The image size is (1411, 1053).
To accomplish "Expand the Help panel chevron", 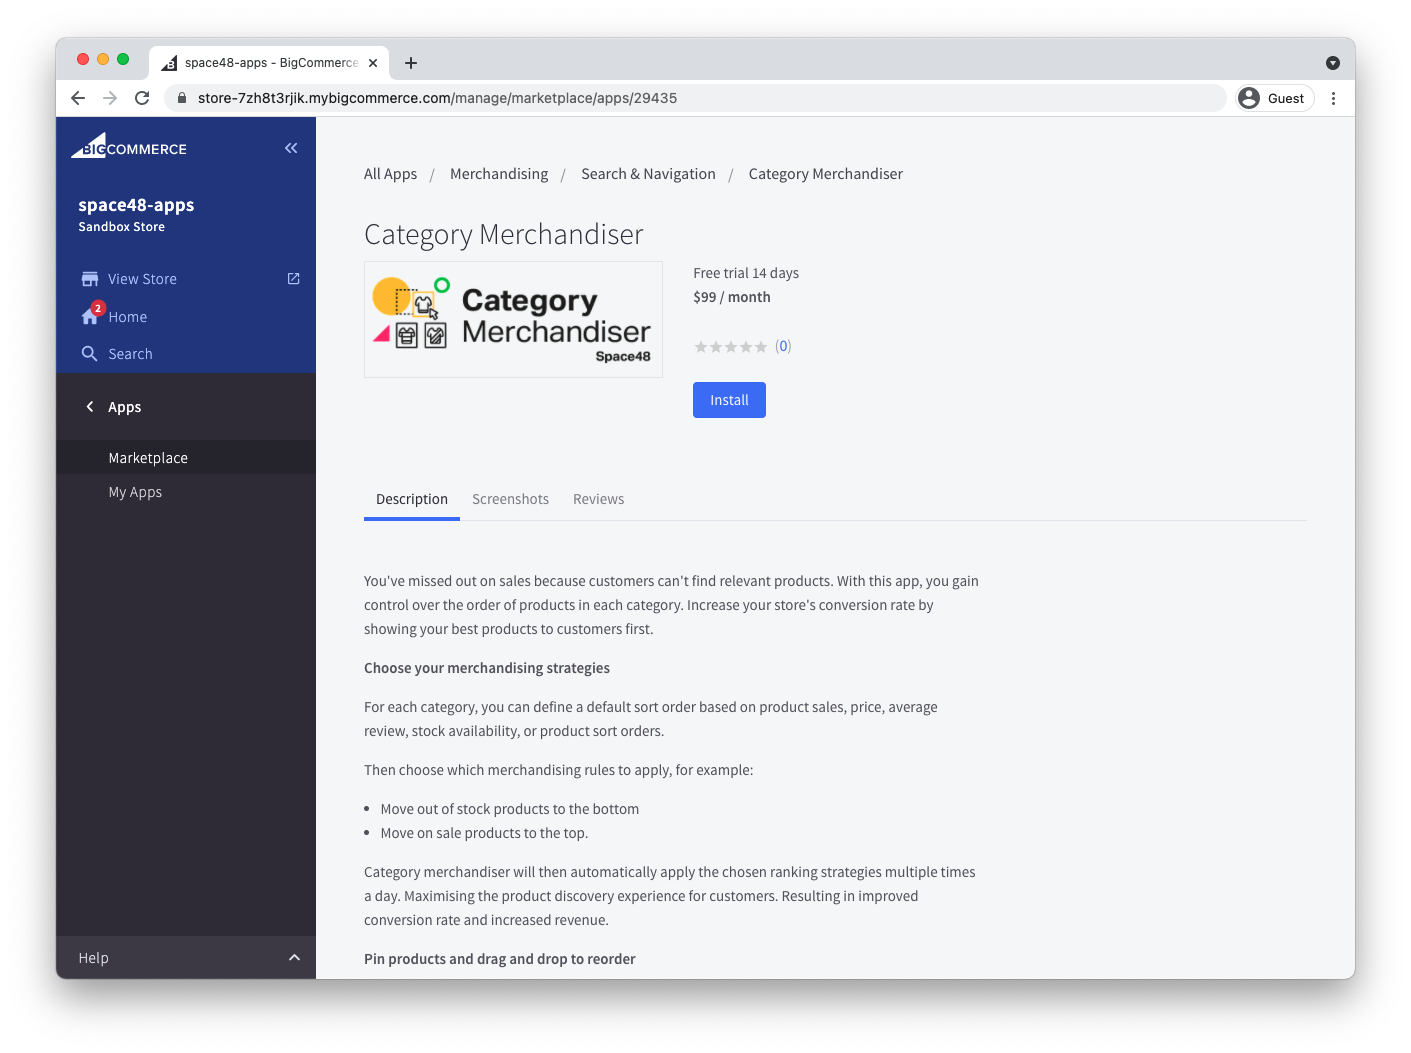I will (x=294, y=958).
